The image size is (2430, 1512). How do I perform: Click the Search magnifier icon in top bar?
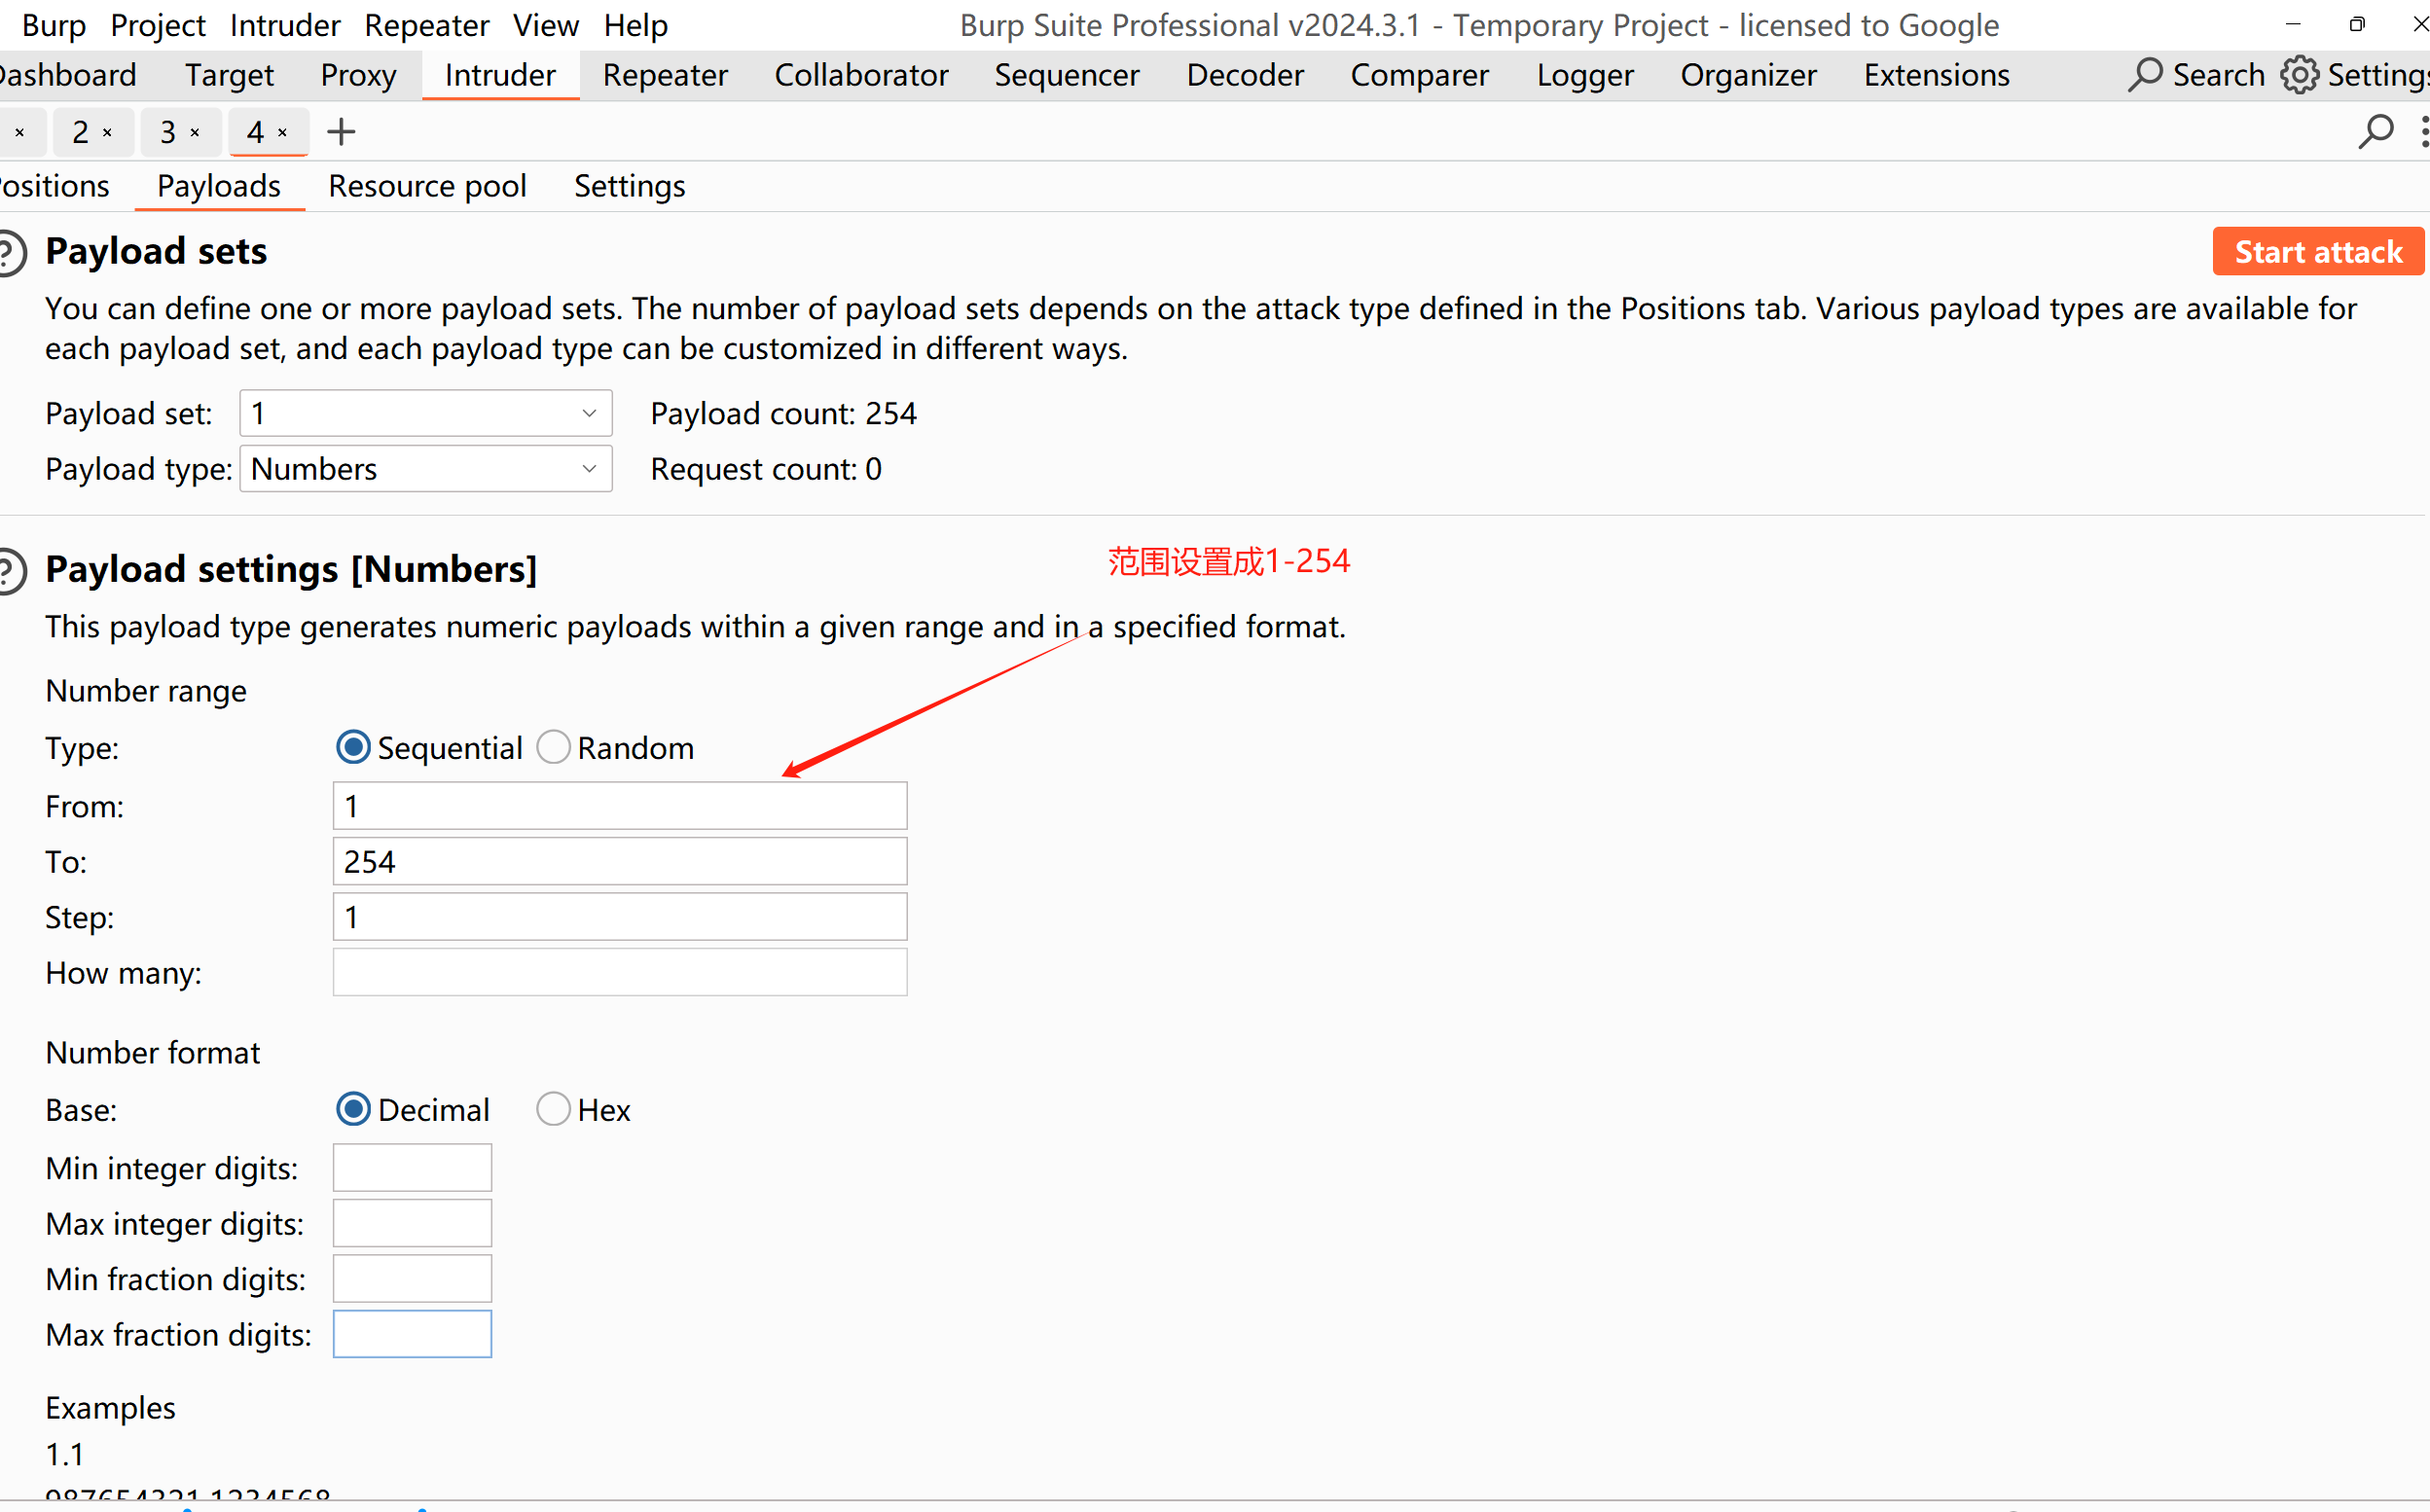pyautogui.click(x=2145, y=75)
